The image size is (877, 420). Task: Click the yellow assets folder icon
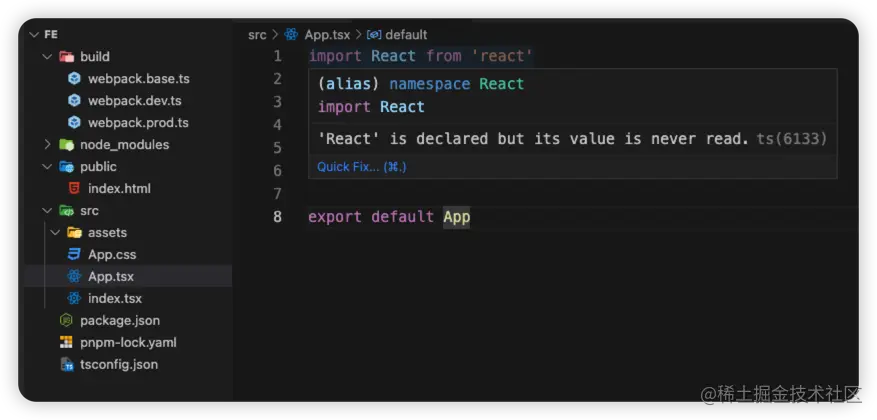pyautogui.click(x=74, y=232)
